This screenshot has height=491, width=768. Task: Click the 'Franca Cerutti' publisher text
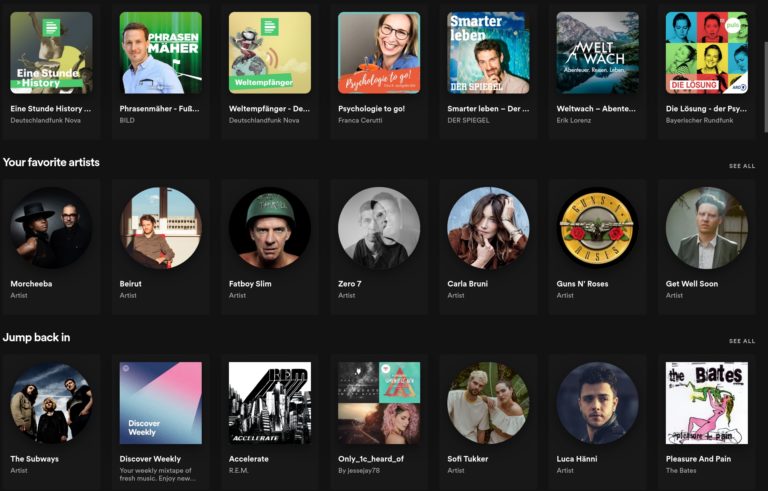coord(360,120)
